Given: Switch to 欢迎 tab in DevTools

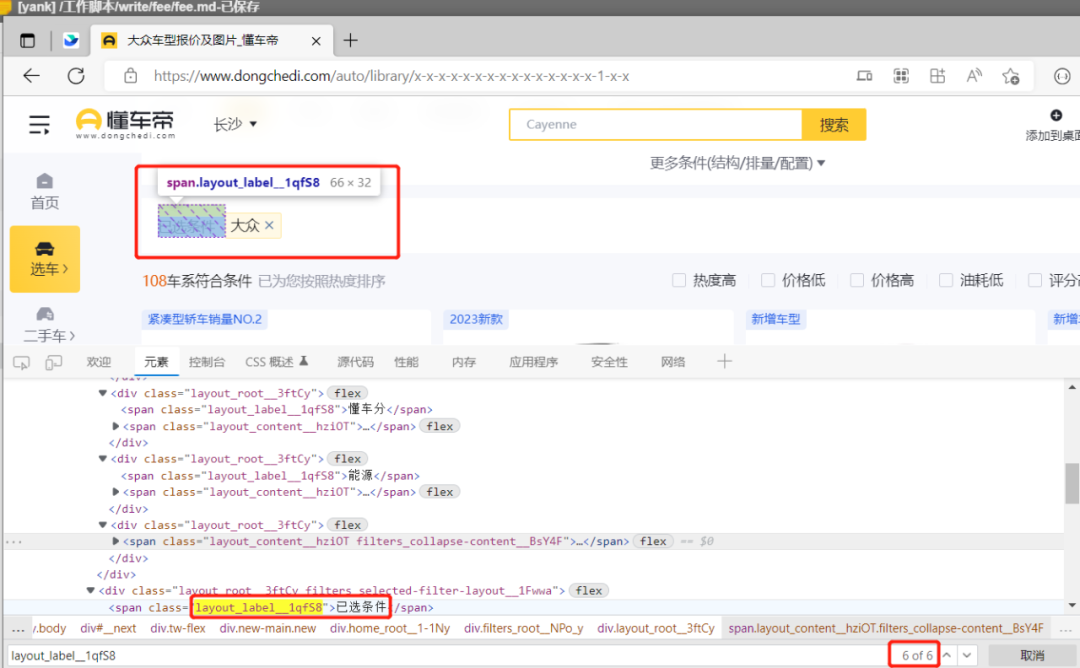Looking at the screenshot, I should pos(98,362).
